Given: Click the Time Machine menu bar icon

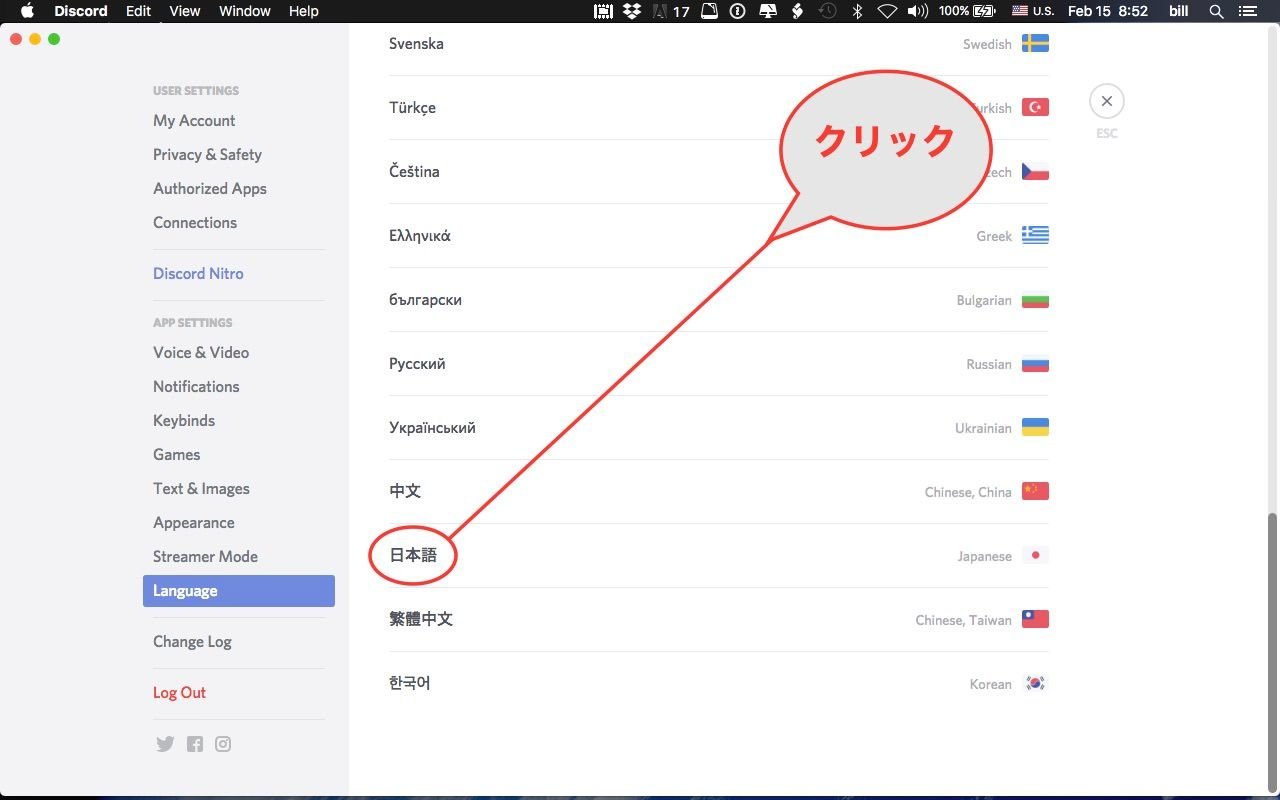Looking at the screenshot, I should click(827, 11).
